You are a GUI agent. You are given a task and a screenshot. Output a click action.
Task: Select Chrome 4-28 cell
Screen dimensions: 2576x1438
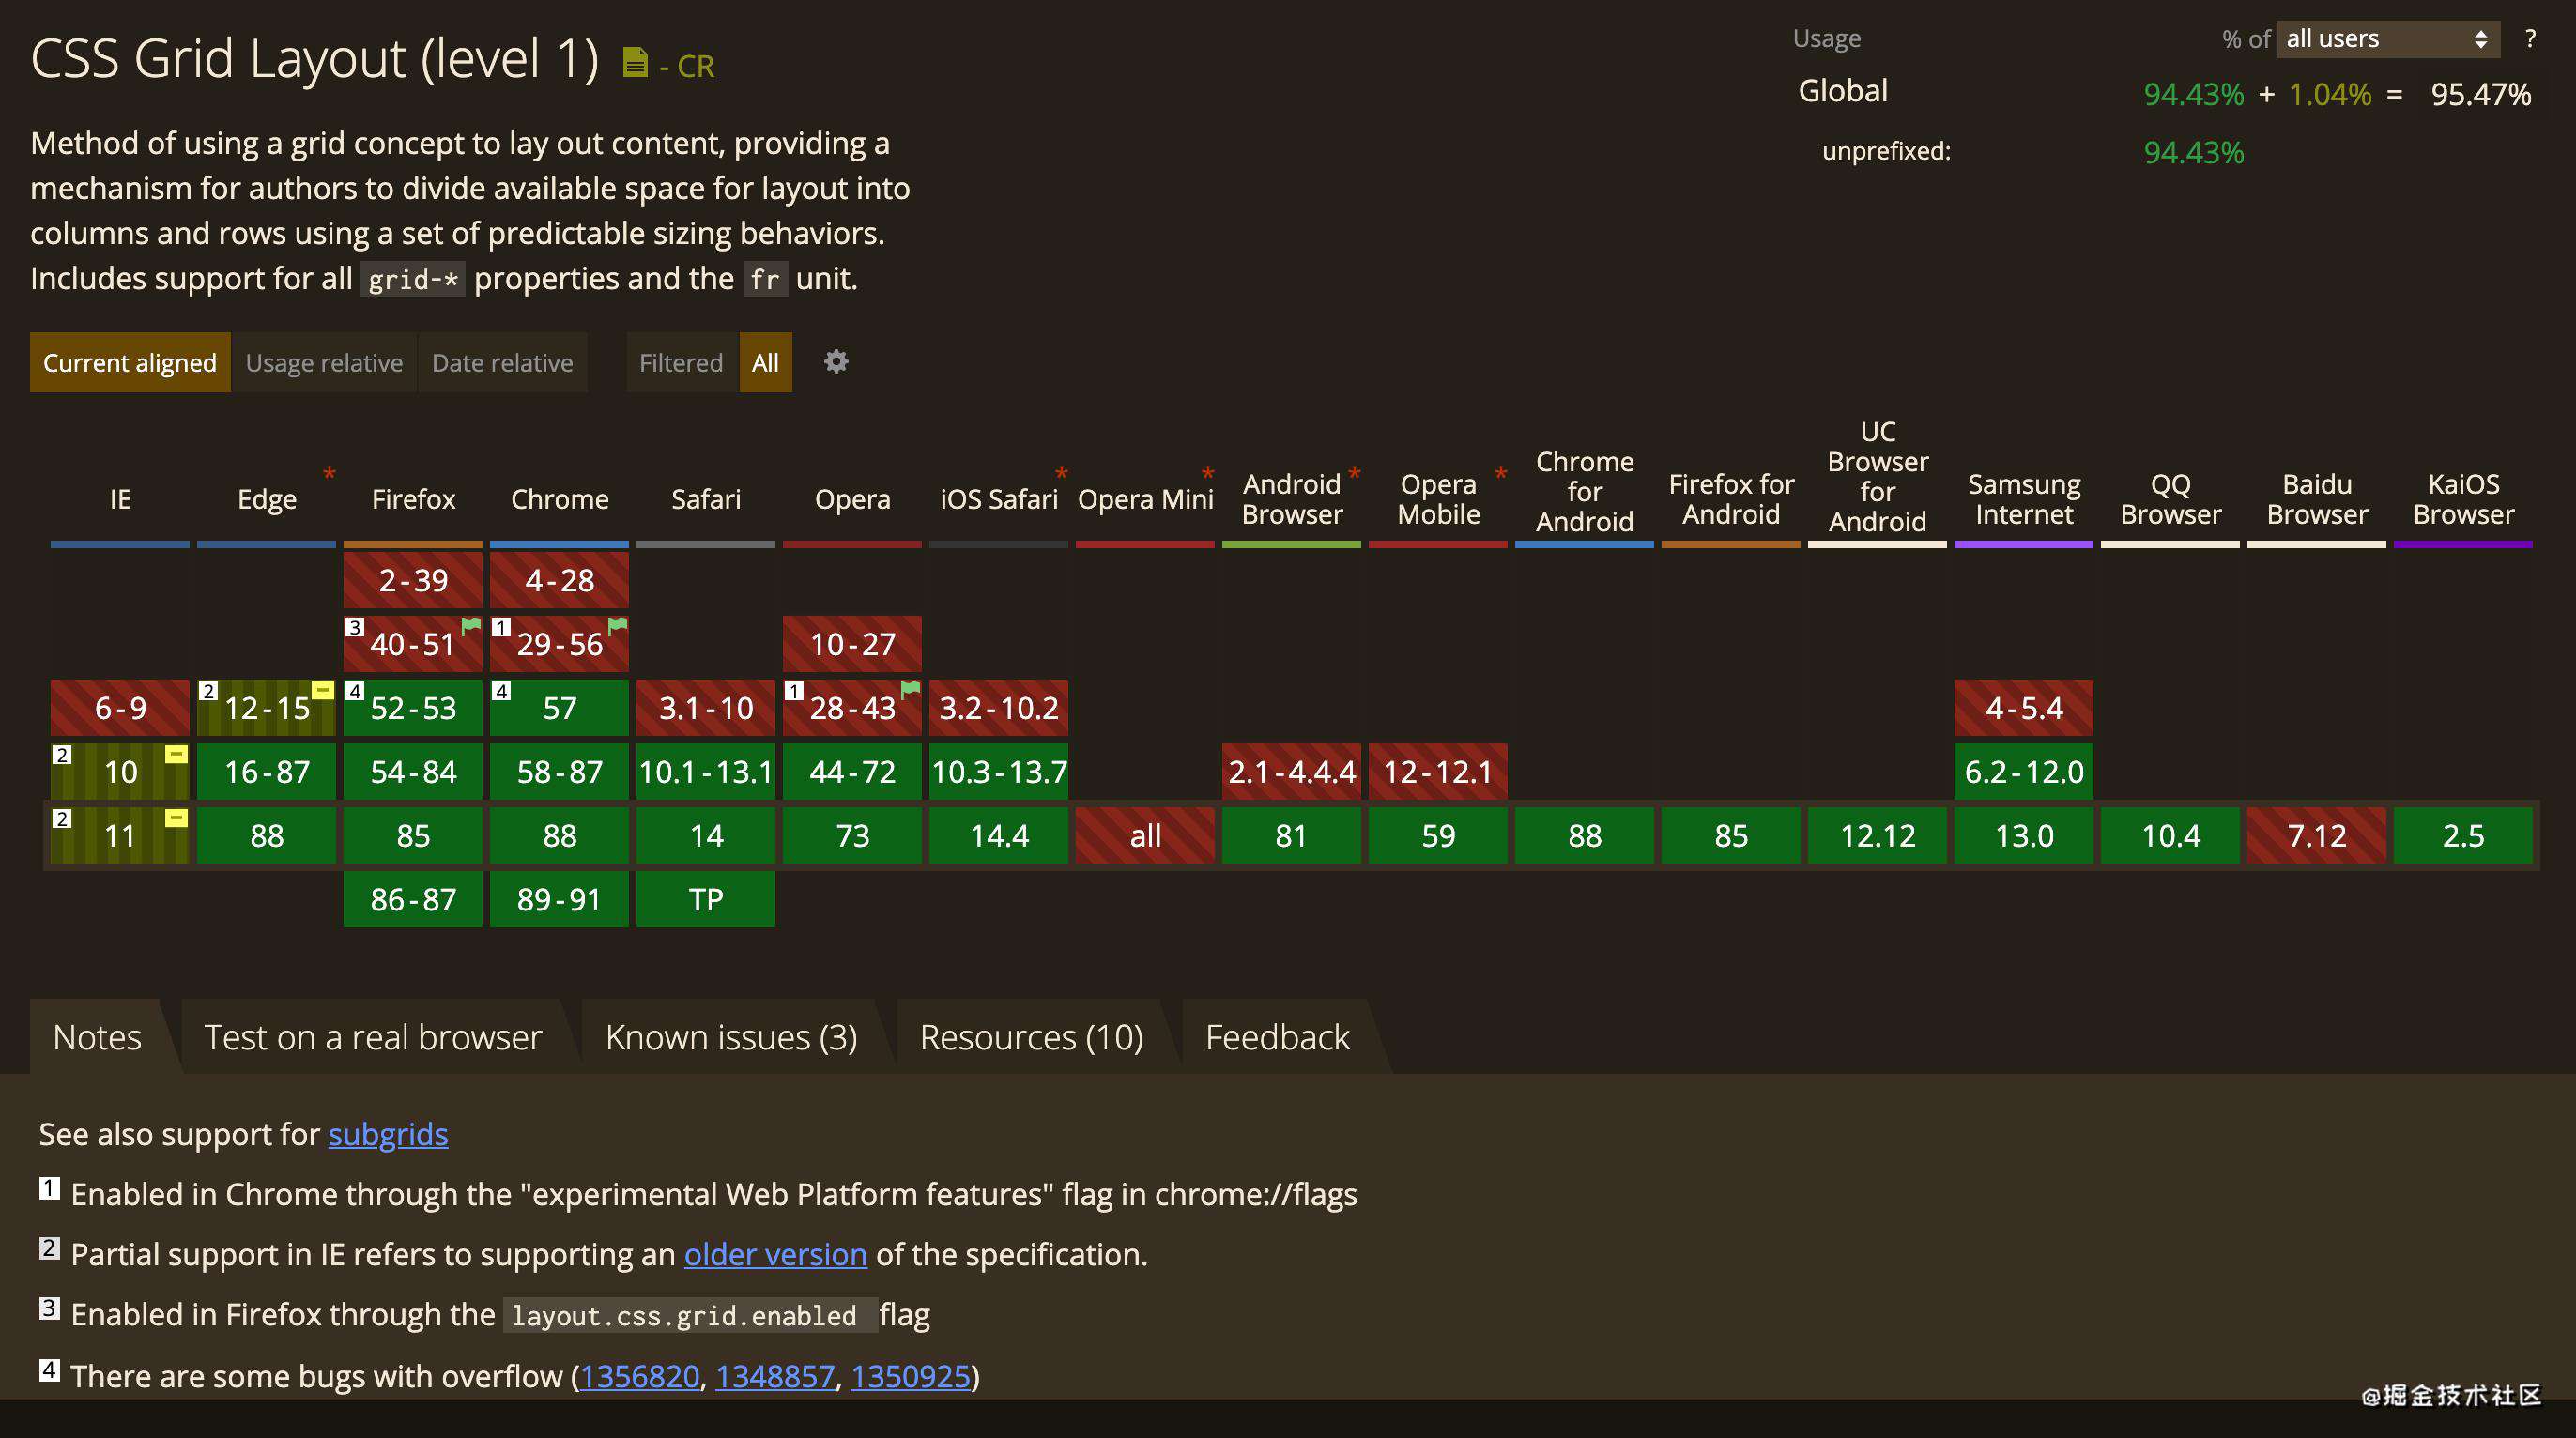click(559, 580)
